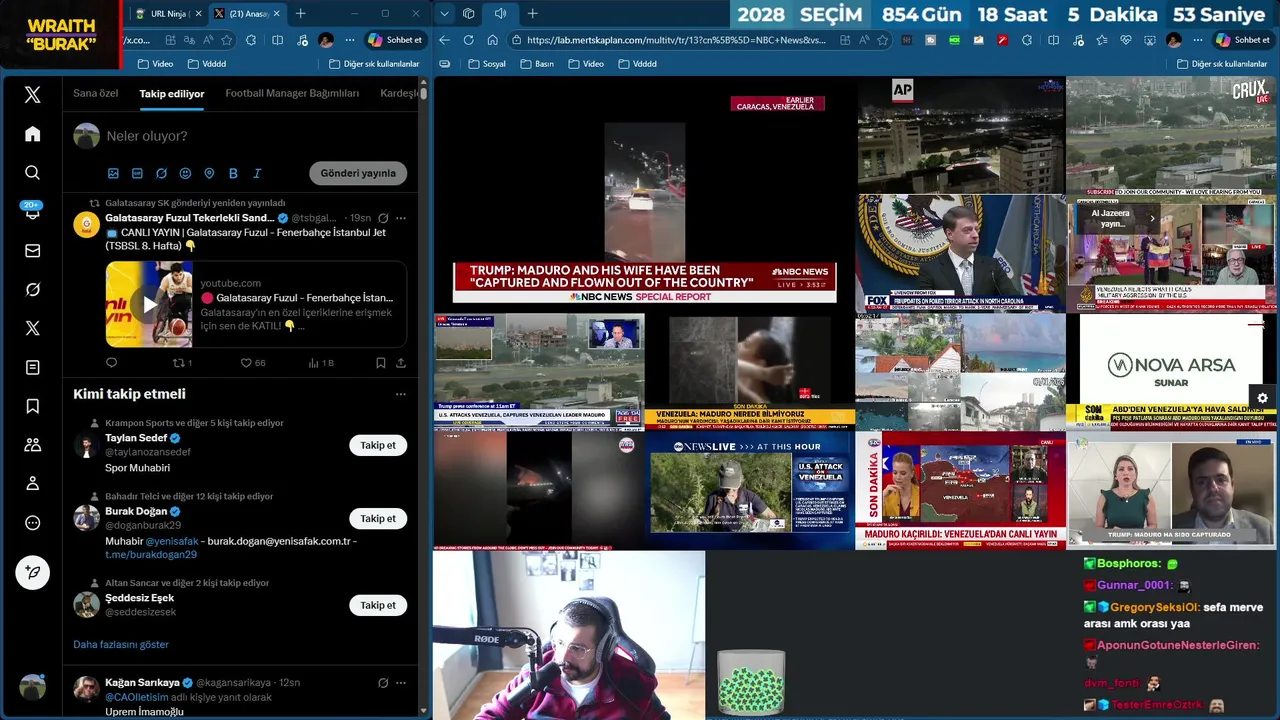This screenshot has height=720, width=1280.
Task: Open the X home feed icon
Action: pyautogui.click(x=33, y=134)
